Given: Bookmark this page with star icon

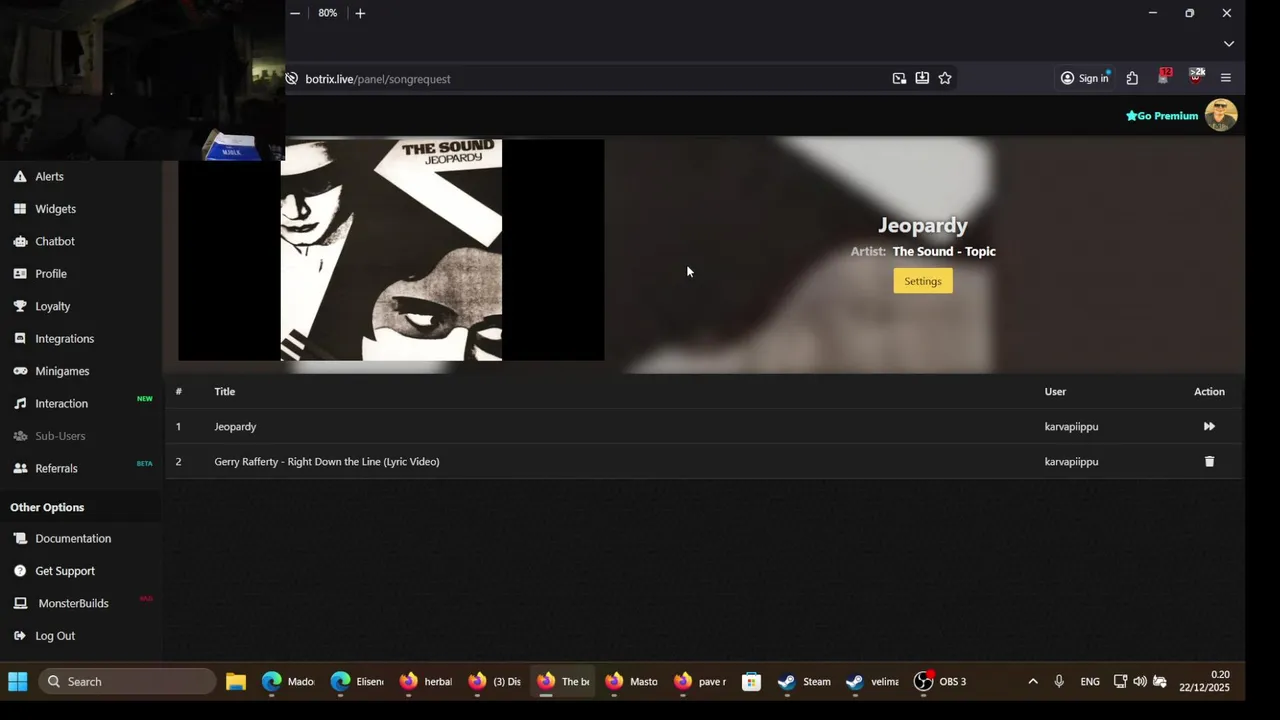Looking at the screenshot, I should pos(945,78).
